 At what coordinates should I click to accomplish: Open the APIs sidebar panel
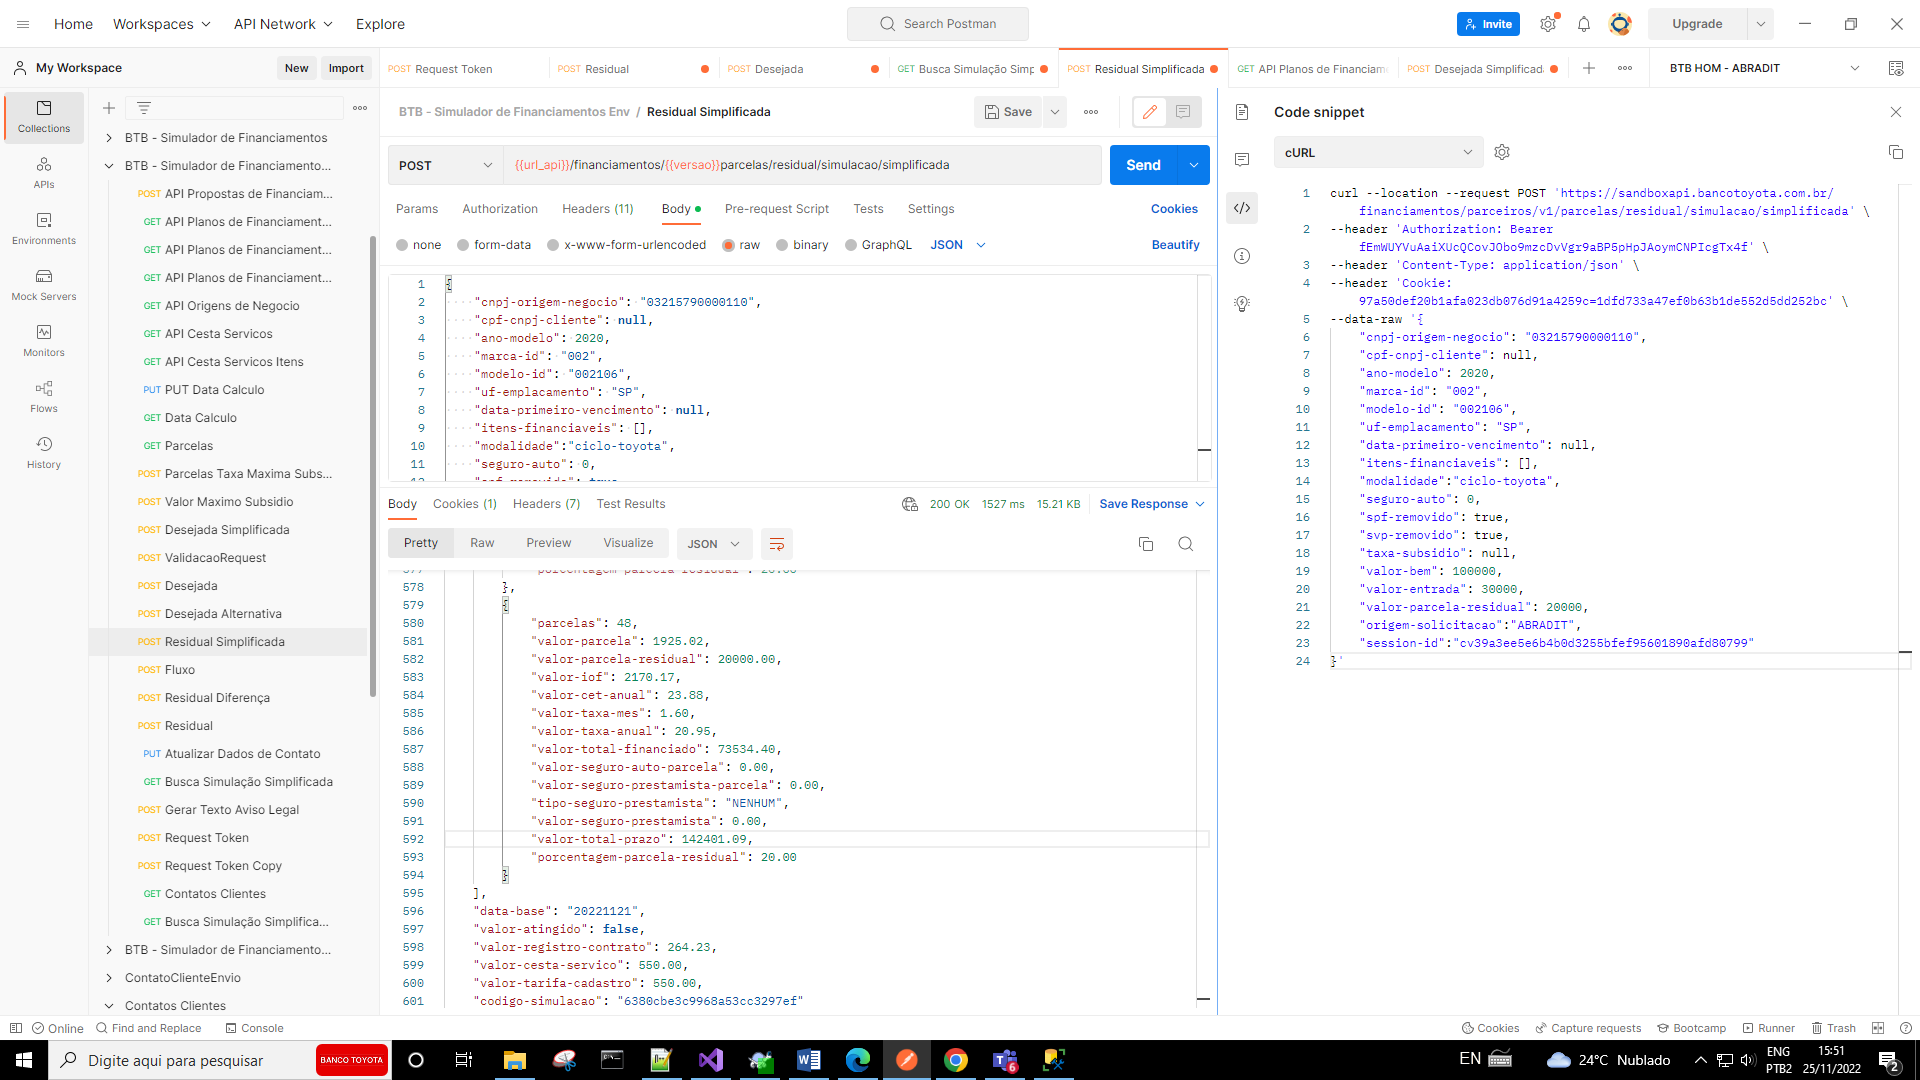coord(44,173)
